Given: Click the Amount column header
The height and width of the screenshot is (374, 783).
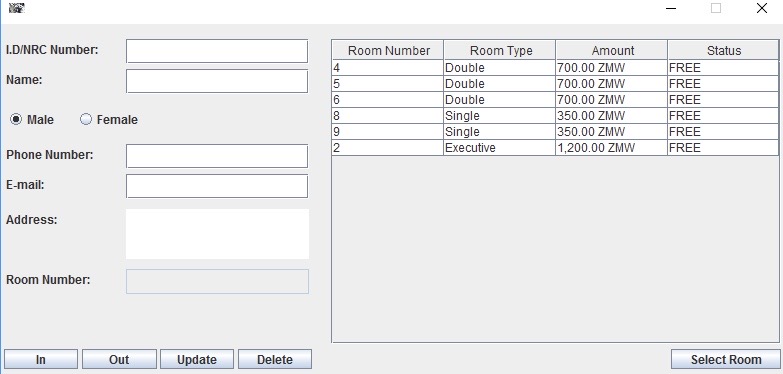Looking at the screenshot, I should pos(612,50).
